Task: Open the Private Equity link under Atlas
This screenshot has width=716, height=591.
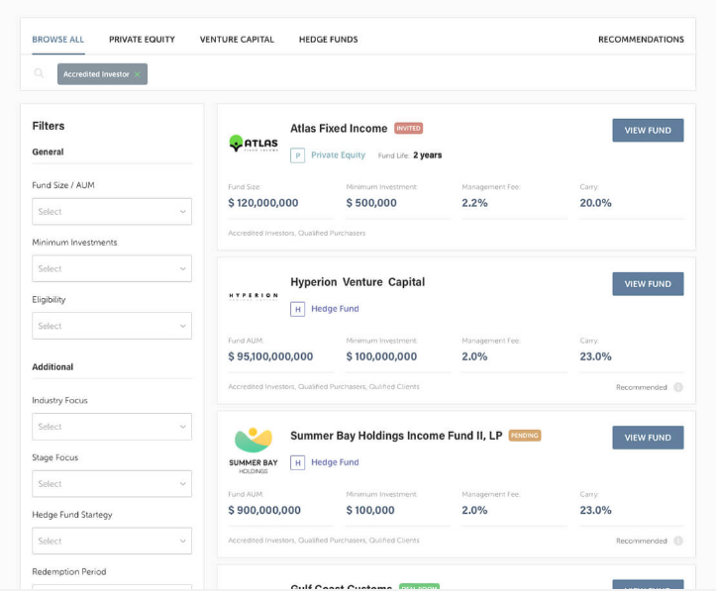Action: pyautogui.click(x=338, y=155)
